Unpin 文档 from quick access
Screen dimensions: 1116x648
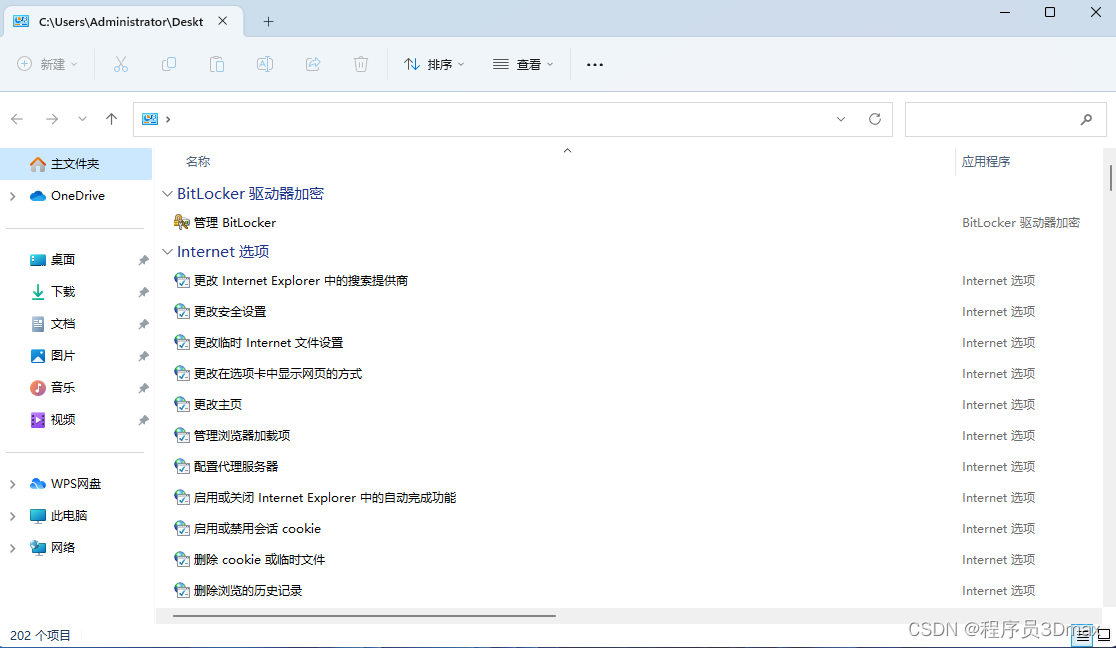coord(143,324)
